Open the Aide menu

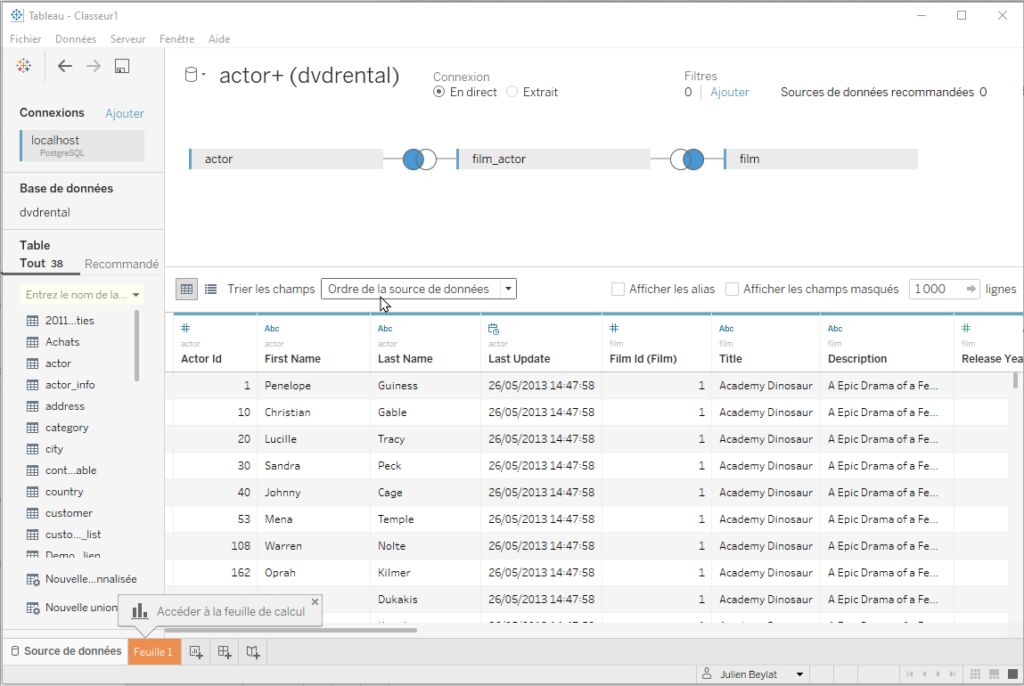click(219, 39)
